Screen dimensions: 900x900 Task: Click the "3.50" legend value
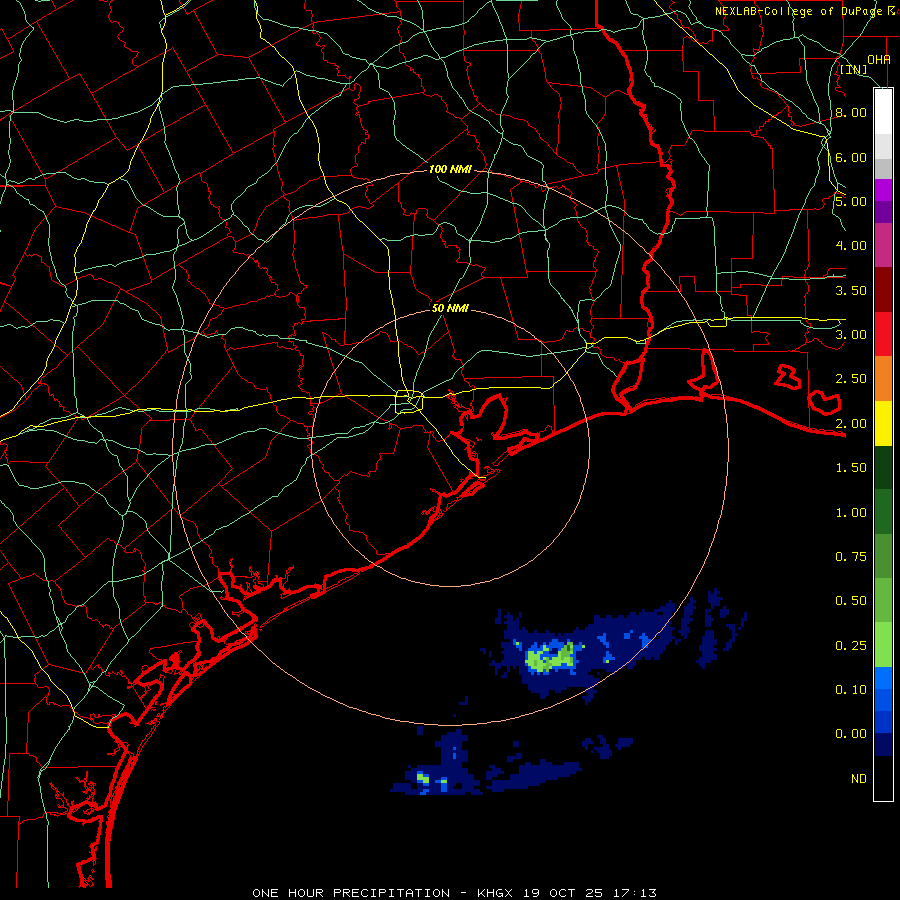pos(851,290)
